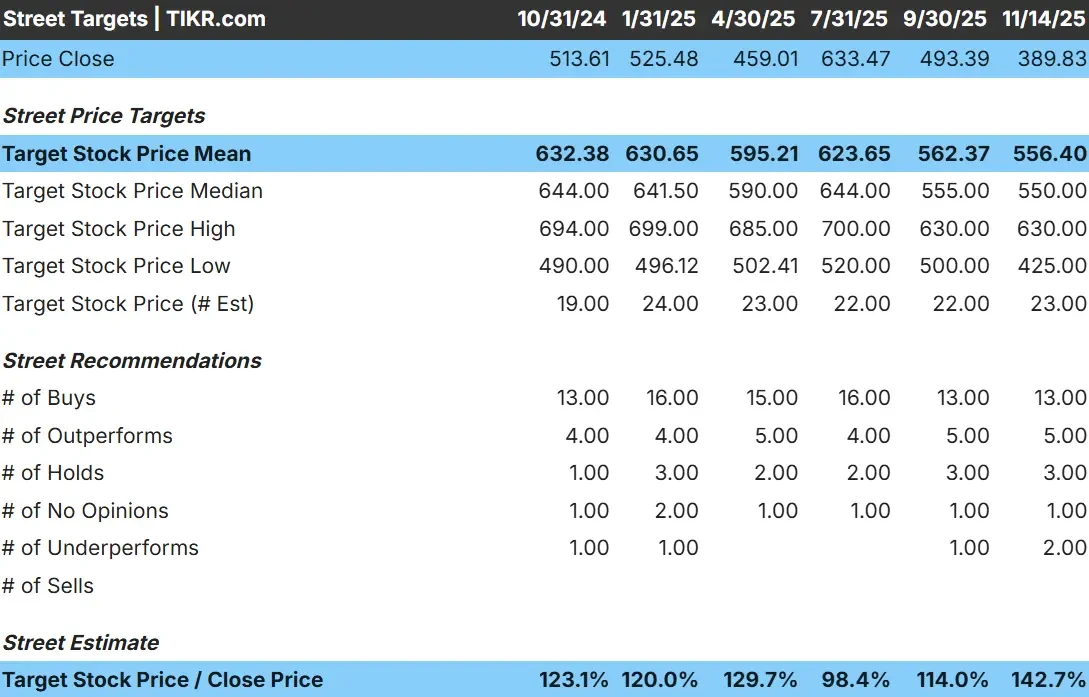Click the TIKR.com header link

tap(212, 19)
